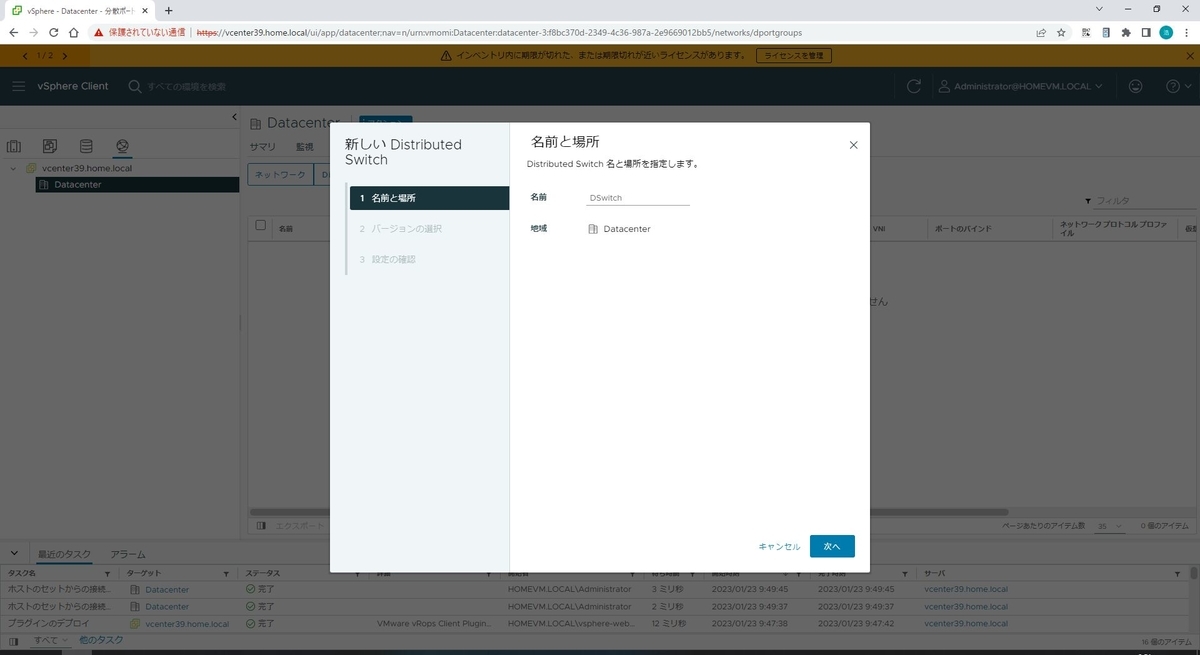Open the smiley feedback icon

(1135, 86)
